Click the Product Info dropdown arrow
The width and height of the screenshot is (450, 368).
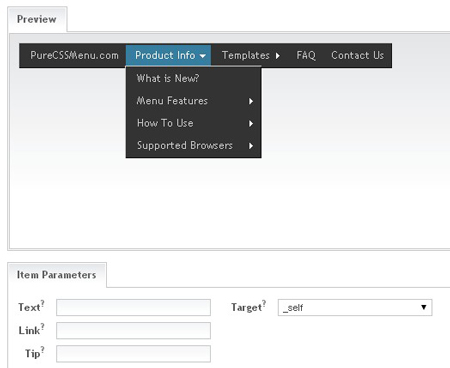(203, 56)
